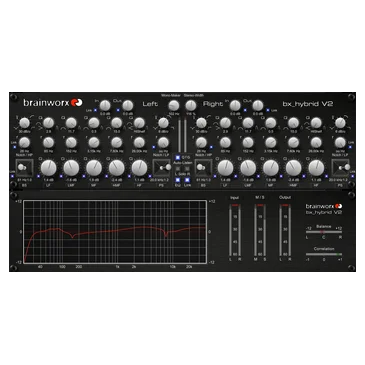365x365 pixels.
Task: Click Left channel HMF gain knob at -2.4 dB
Action: (x=116, y=168)
